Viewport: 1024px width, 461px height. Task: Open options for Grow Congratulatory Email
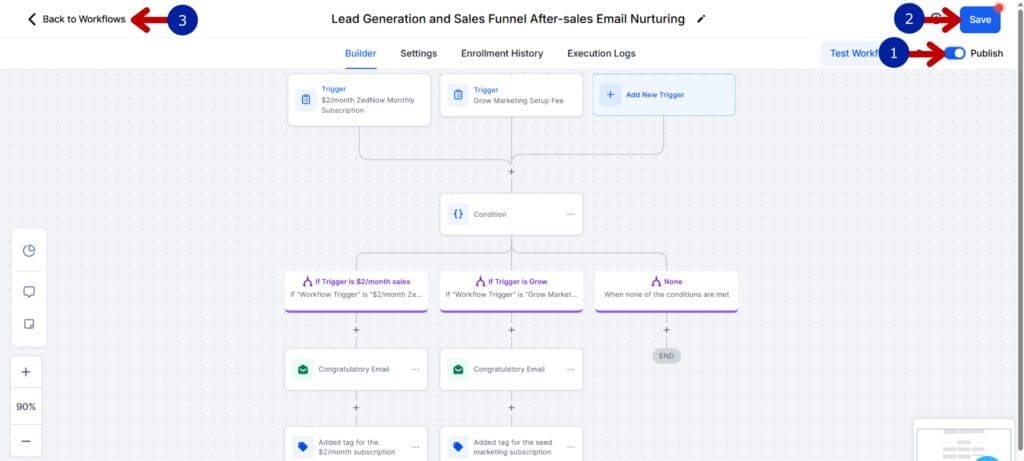click(x=570, y=370)
